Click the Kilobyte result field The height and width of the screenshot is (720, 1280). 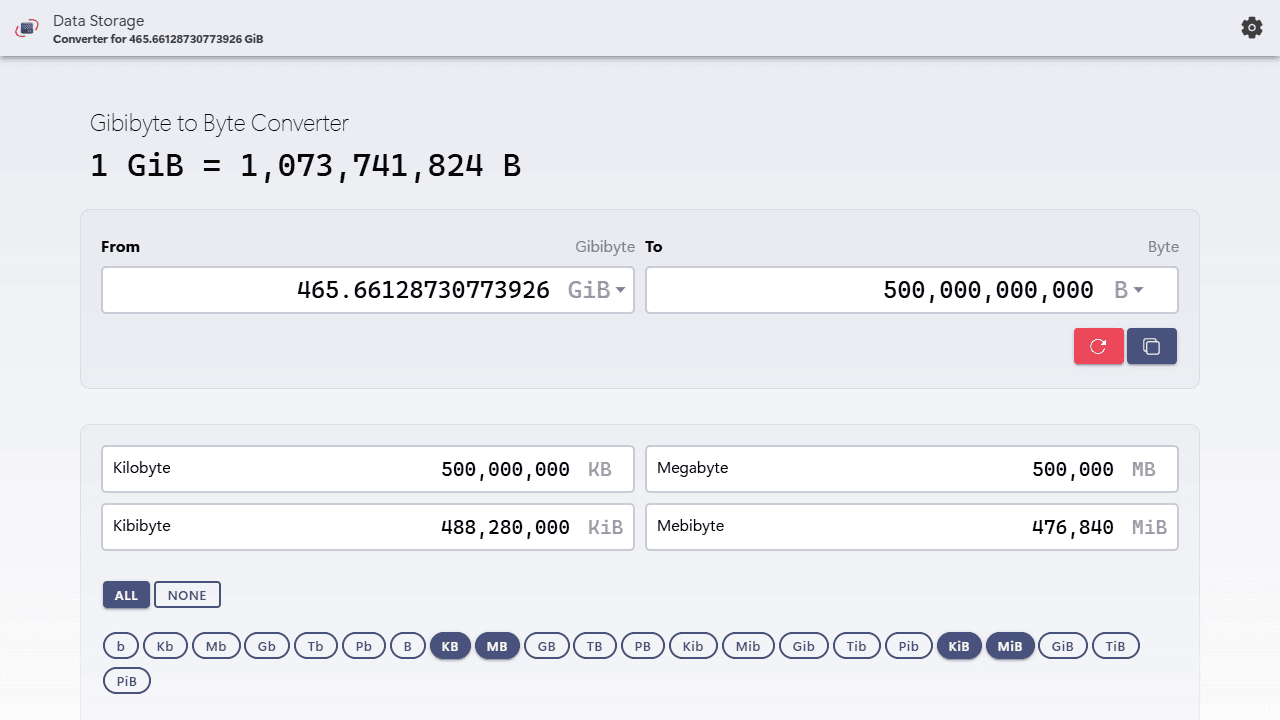[368, 469]
